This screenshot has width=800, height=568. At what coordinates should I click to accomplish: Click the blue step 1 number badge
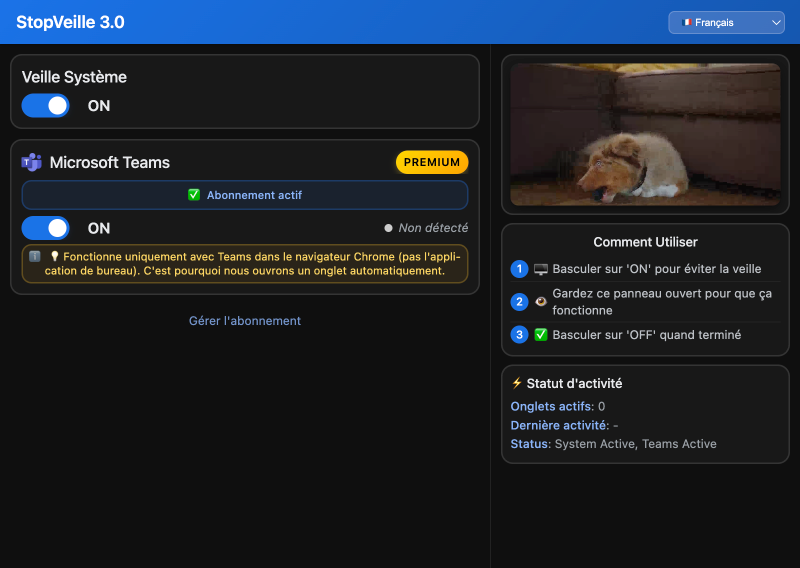519,269
